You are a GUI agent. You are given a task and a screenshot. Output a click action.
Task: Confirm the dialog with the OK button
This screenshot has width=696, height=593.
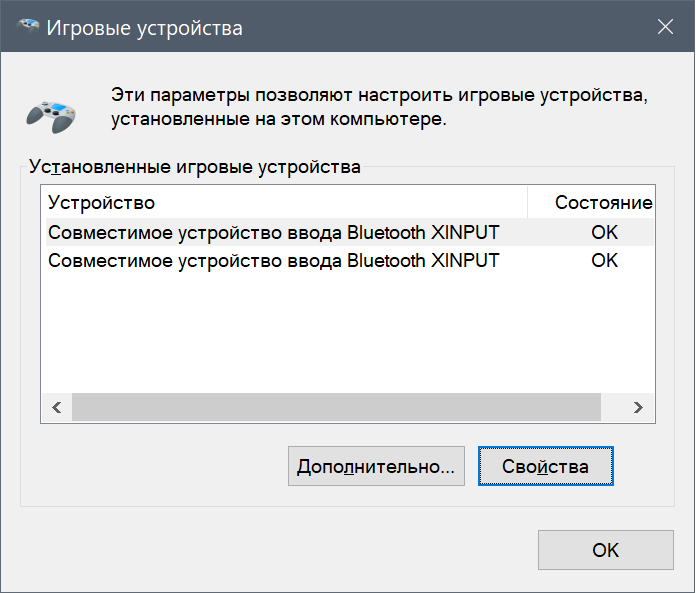click(605, 550)
